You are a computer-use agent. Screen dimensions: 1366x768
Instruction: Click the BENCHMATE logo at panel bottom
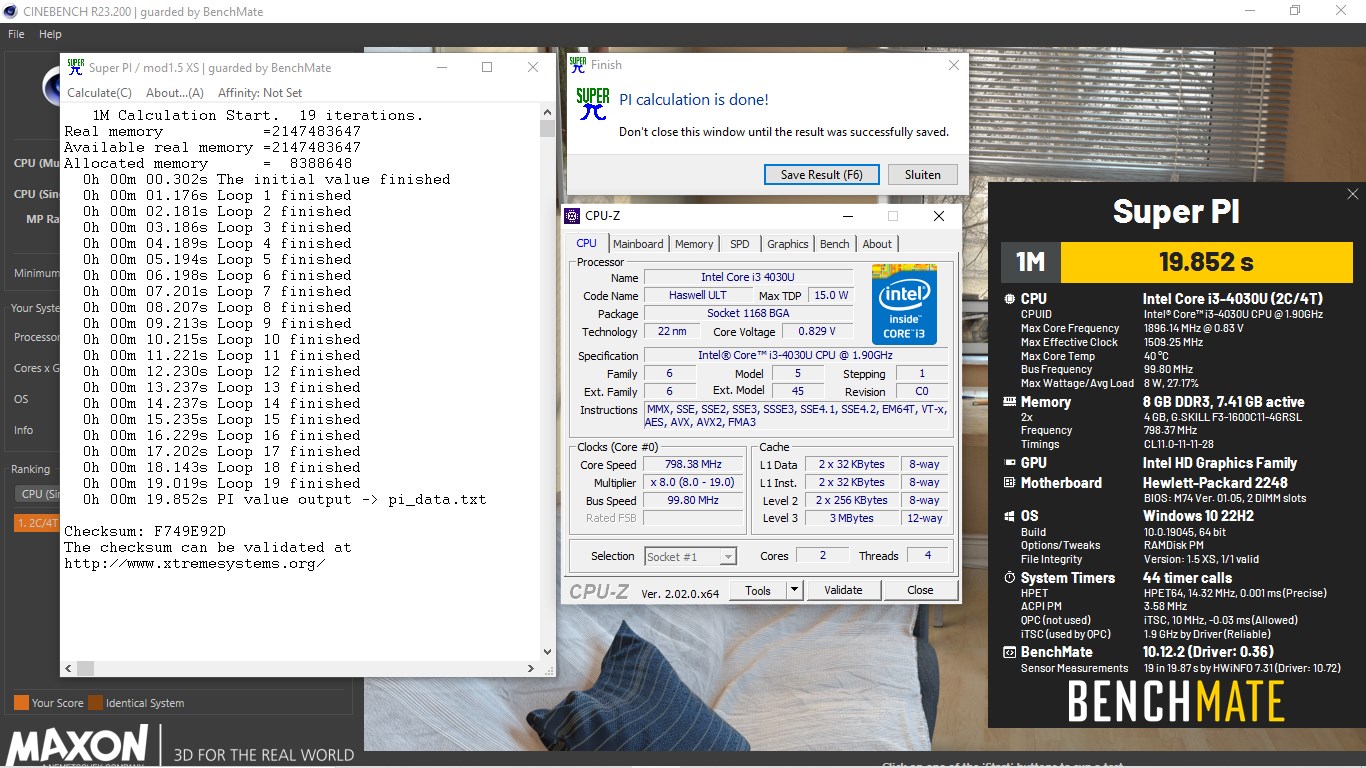[x=1176, y=702]
